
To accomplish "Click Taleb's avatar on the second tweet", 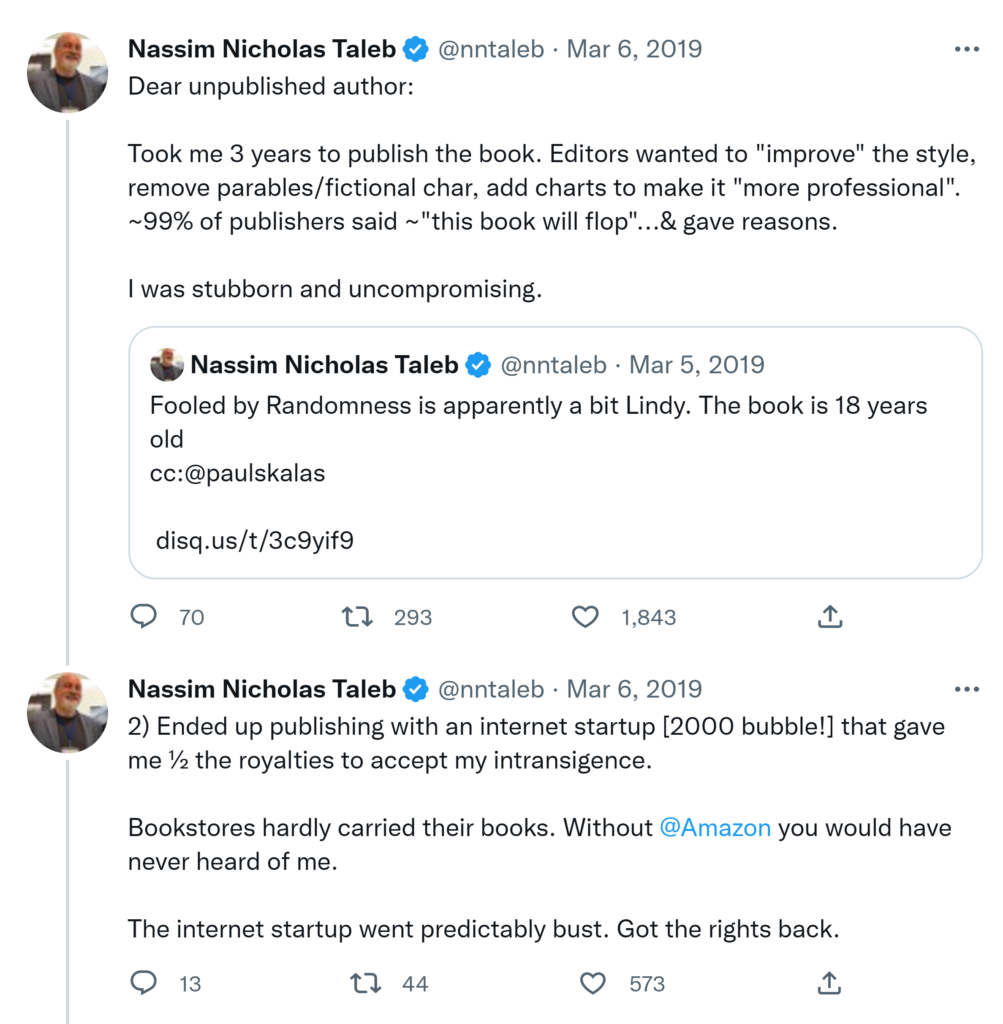I will pos(67,713).
